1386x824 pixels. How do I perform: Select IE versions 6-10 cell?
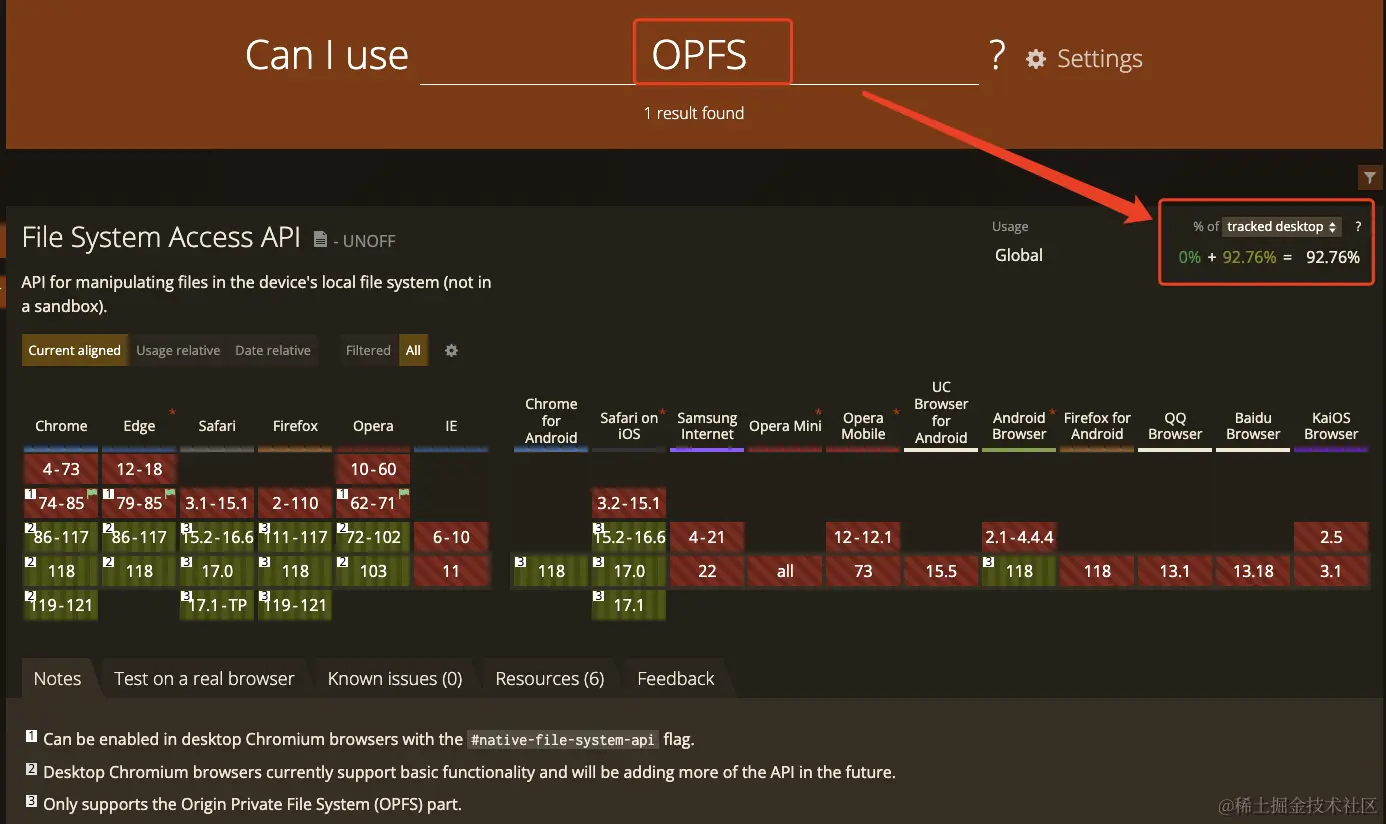pos(451,537)
